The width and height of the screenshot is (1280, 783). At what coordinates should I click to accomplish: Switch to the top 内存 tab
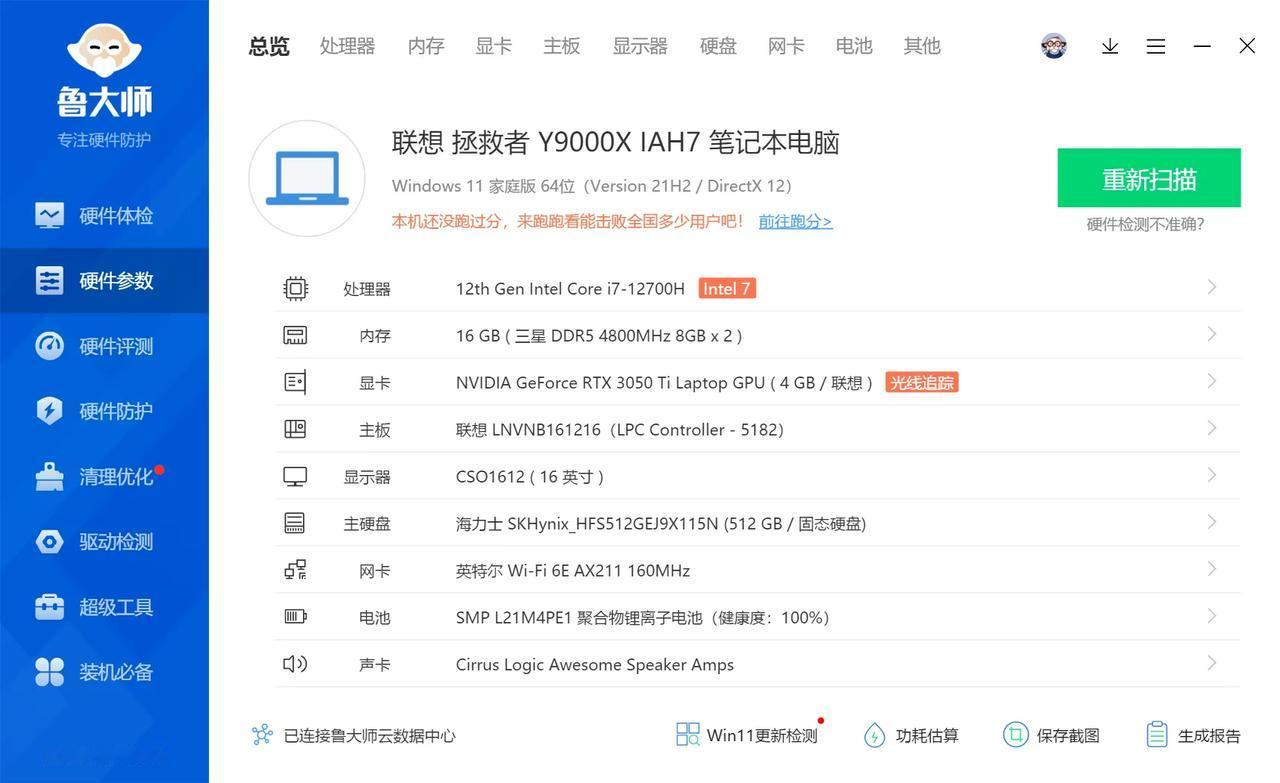click(x=426, y=46)
